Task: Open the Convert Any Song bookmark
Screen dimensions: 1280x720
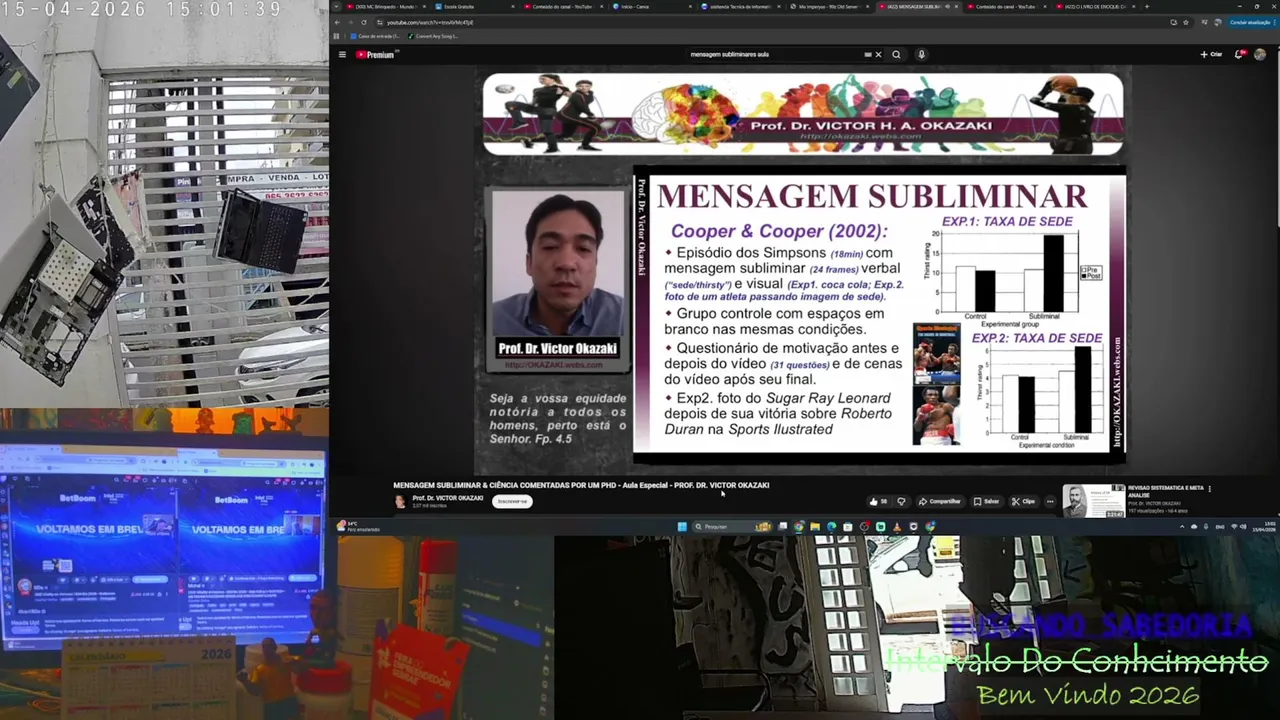Action: [434, 36]
